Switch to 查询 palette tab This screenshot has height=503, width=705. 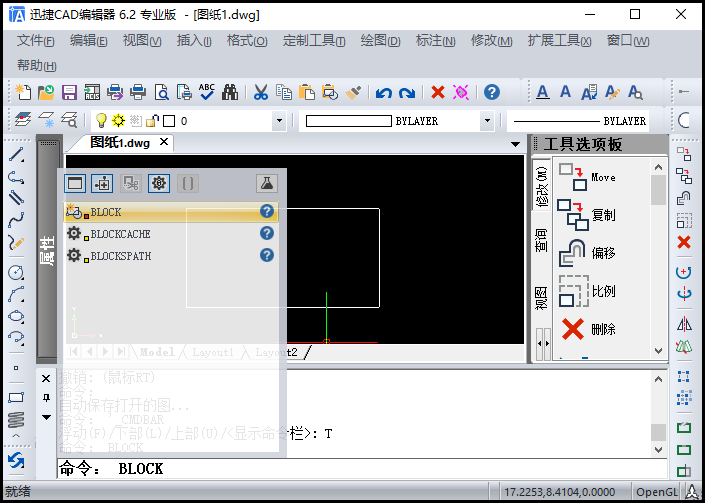(x=541, y=240)
